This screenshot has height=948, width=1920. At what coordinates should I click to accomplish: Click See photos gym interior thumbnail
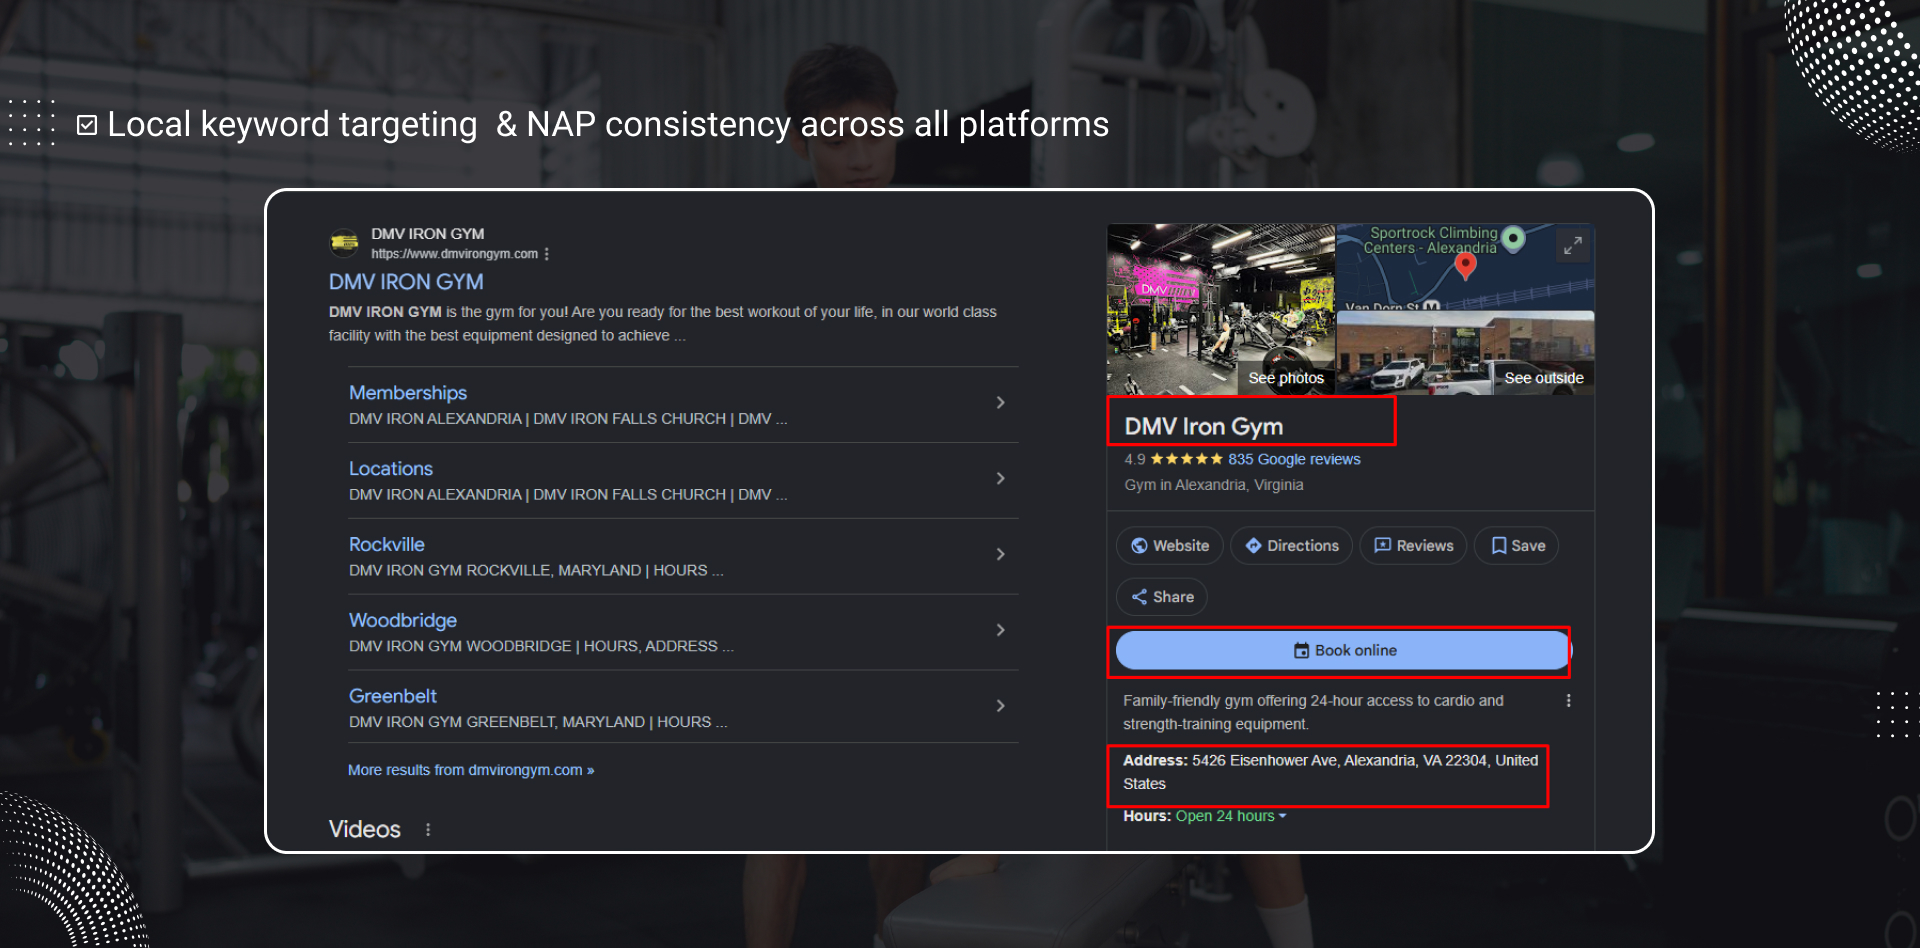(x=1221, y=309)
